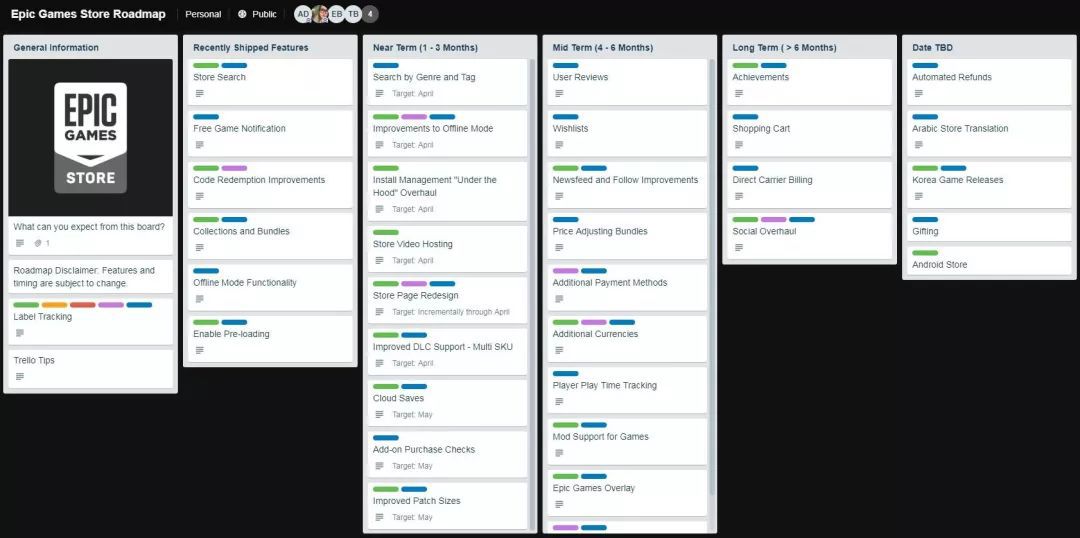Click the Recently Shipped Features list header
The image size is (1080, 538).
(251, 48)
